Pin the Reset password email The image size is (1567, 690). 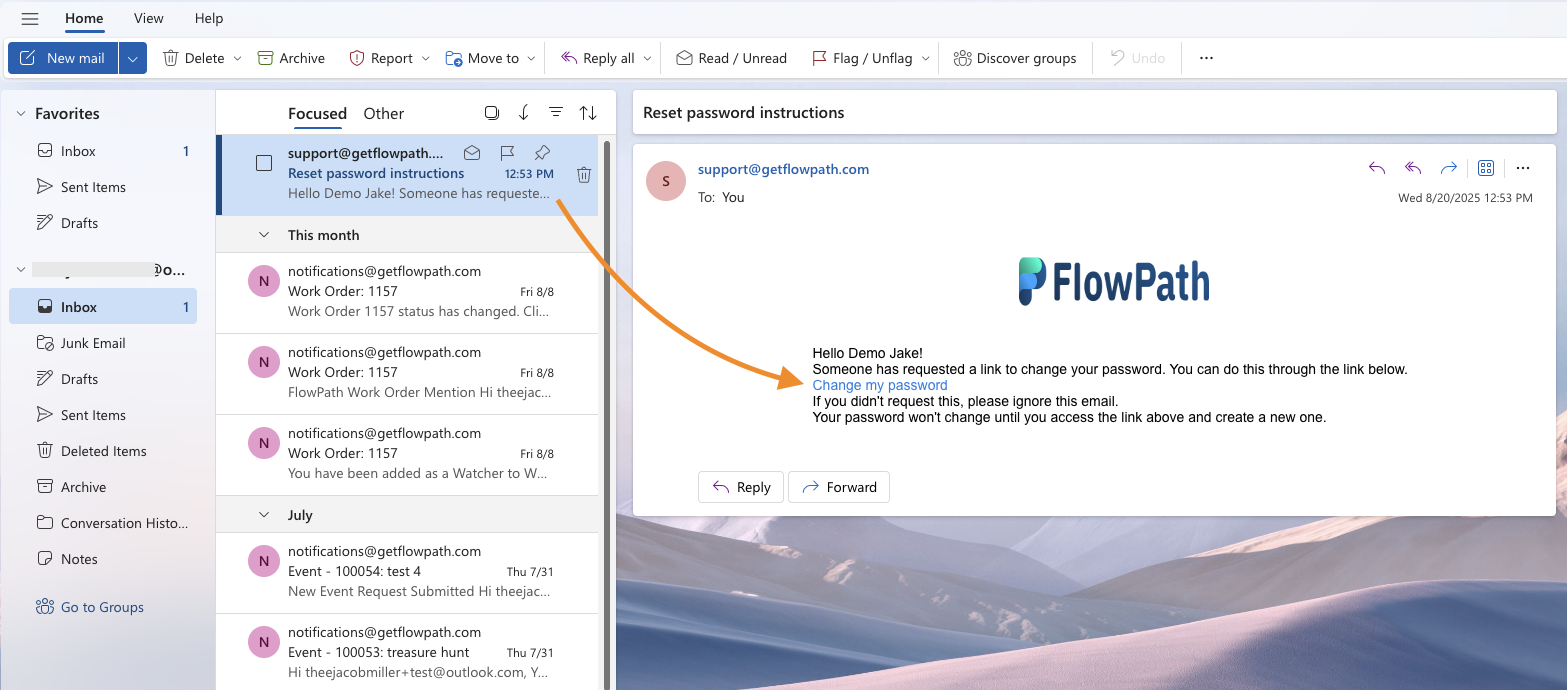[x=542, y=153]
